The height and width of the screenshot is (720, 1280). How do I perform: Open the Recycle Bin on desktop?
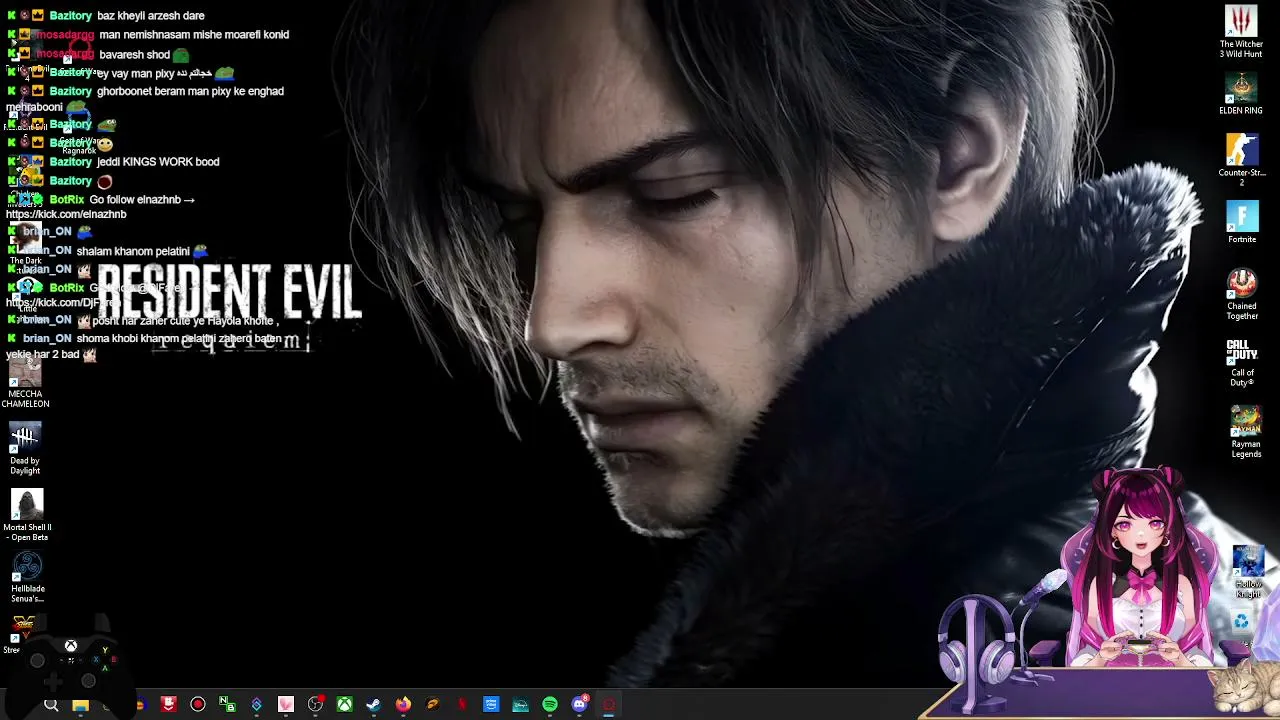[1241, 622]
